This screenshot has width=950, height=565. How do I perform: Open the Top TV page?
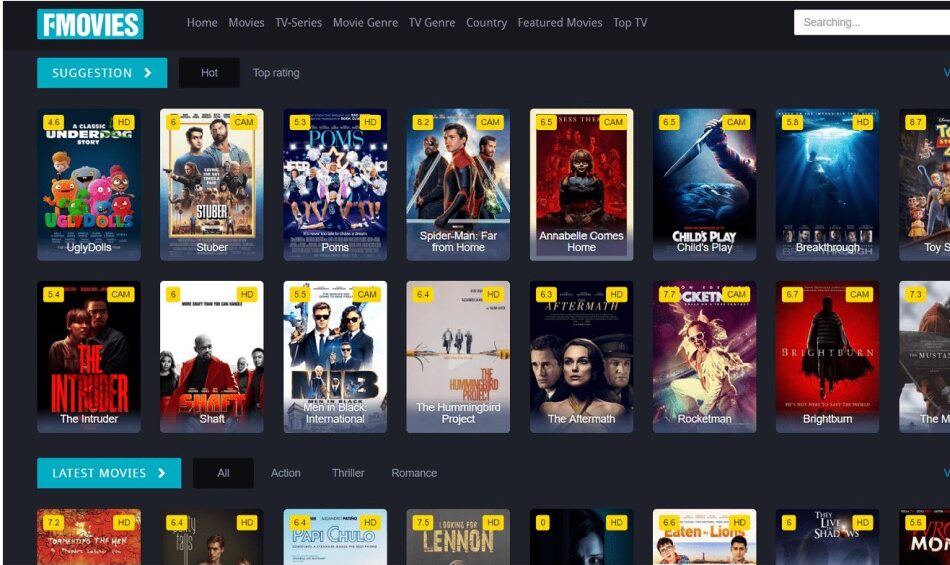[629, 22]
